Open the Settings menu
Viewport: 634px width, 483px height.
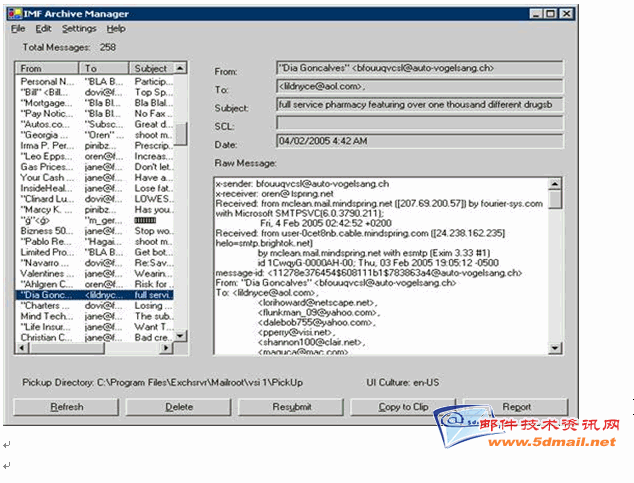pyautogui.click(x=79, y=29)
